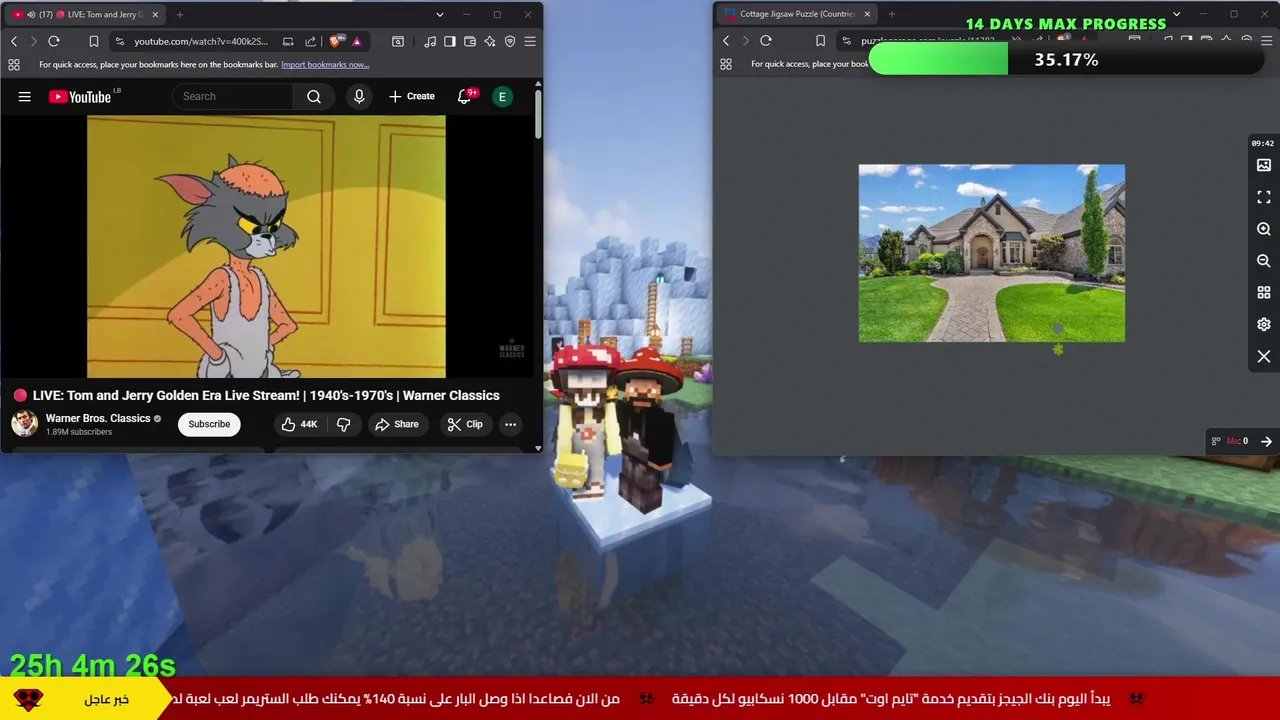1280x720 pixels.
Task: Show puzzle preview image icon
Action: pos(1264,165)
